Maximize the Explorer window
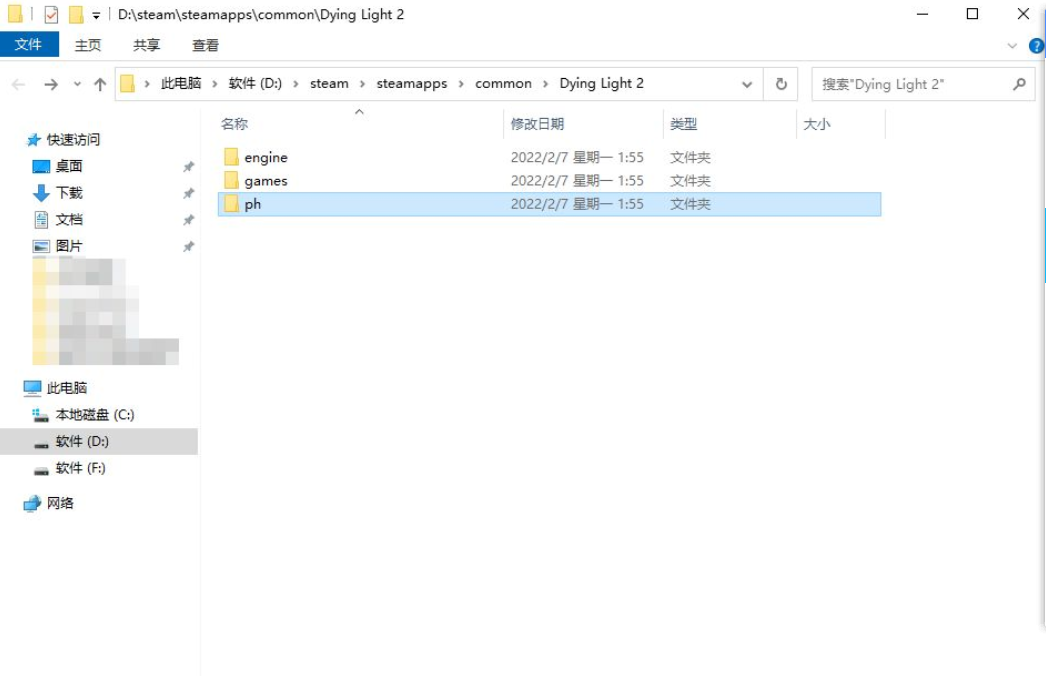The height and width of the screenshot is (676, 1046). tap(973, 14)
